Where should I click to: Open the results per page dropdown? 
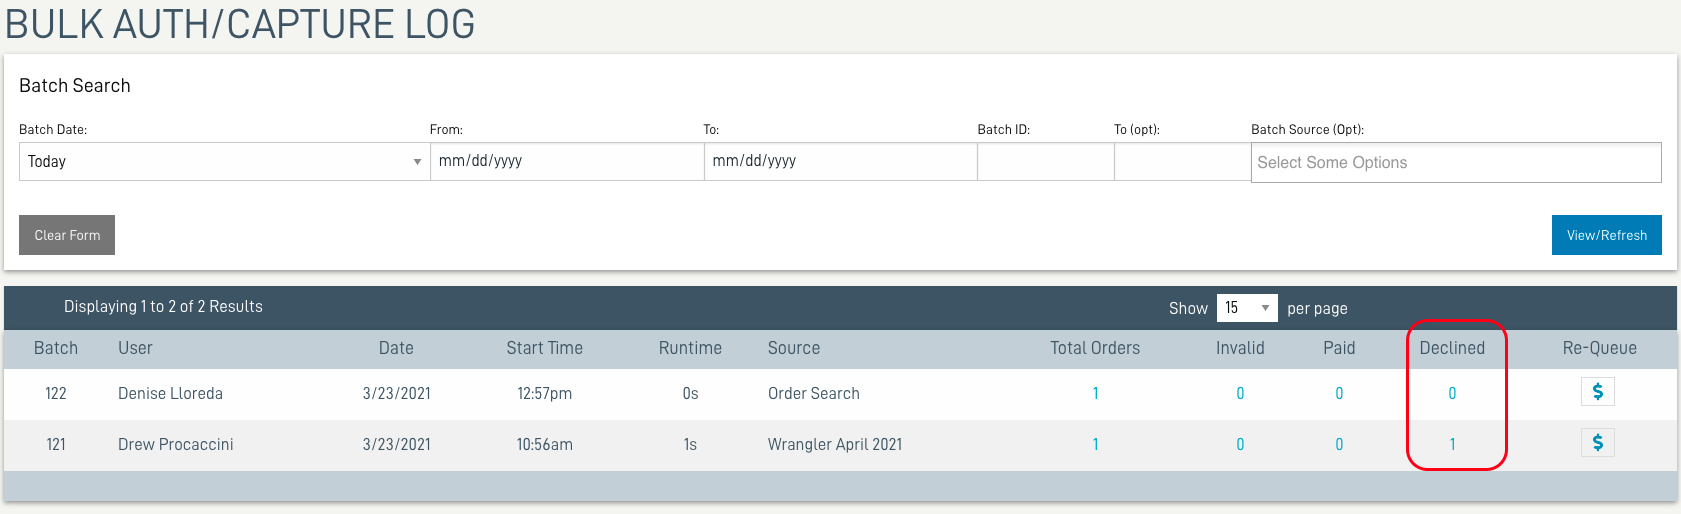(x=1247, y=308)
